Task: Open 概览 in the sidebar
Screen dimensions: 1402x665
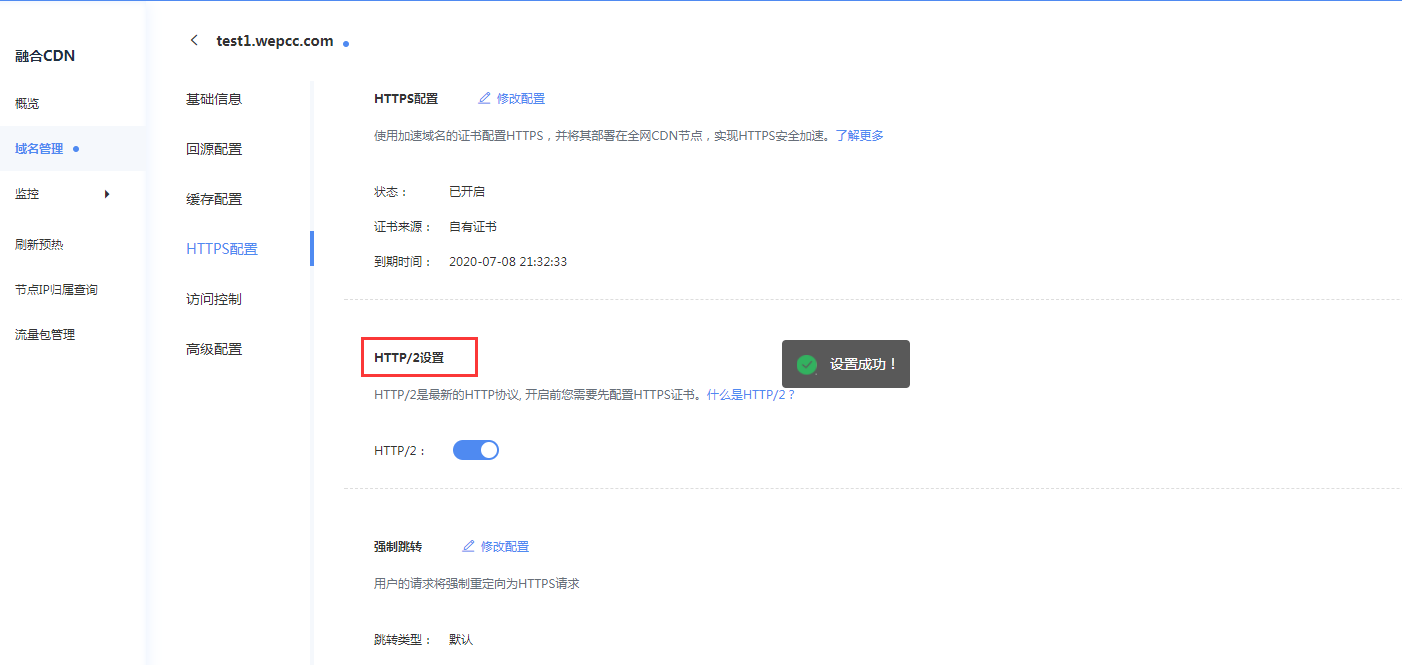Action: pyautogui.click(x=27, y=104)
